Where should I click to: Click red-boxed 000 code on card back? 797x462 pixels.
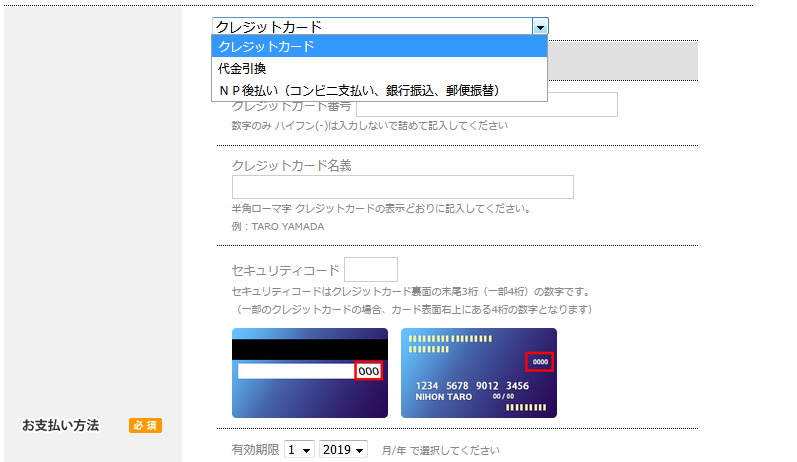(369, 371)
